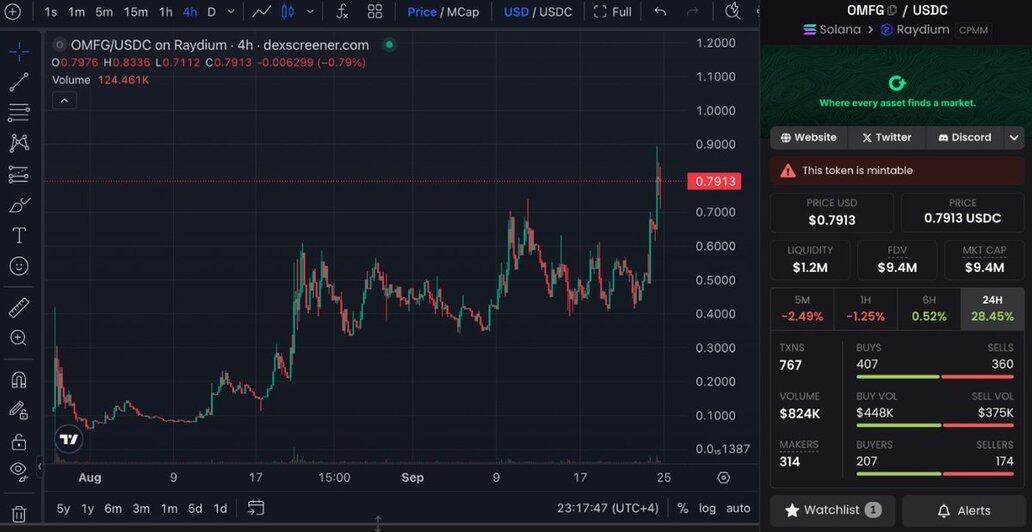The image size is (1032, 532).
Task: Undo the last chart action
Action: click(x=661, y=12)
